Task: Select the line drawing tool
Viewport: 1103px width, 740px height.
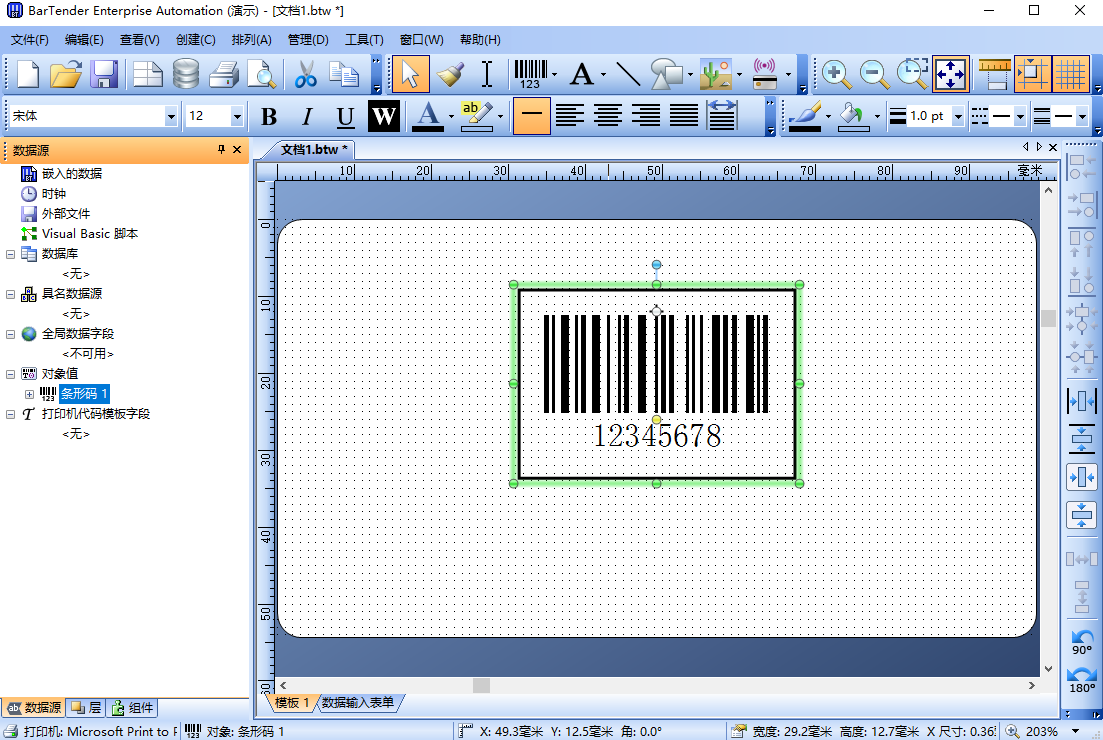Action: tap(627, 74)
